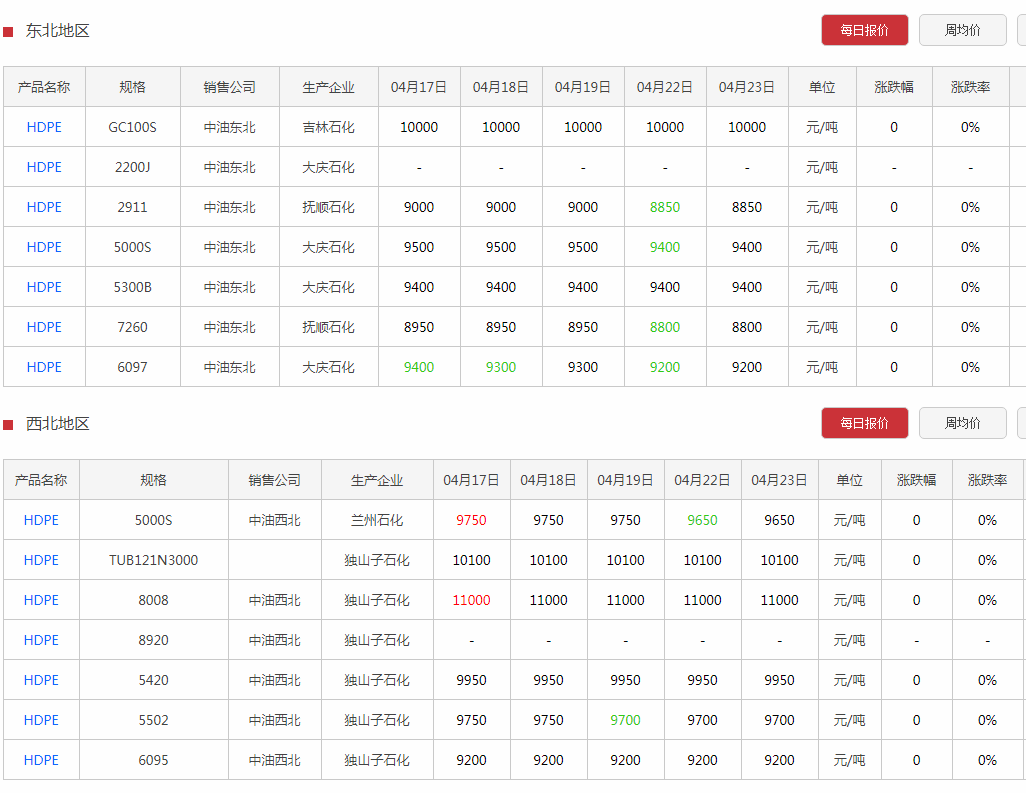Click 5300B specification cell
Image resolution: width=1026 pixels, height=793 pixels.
tap(132, 287)
